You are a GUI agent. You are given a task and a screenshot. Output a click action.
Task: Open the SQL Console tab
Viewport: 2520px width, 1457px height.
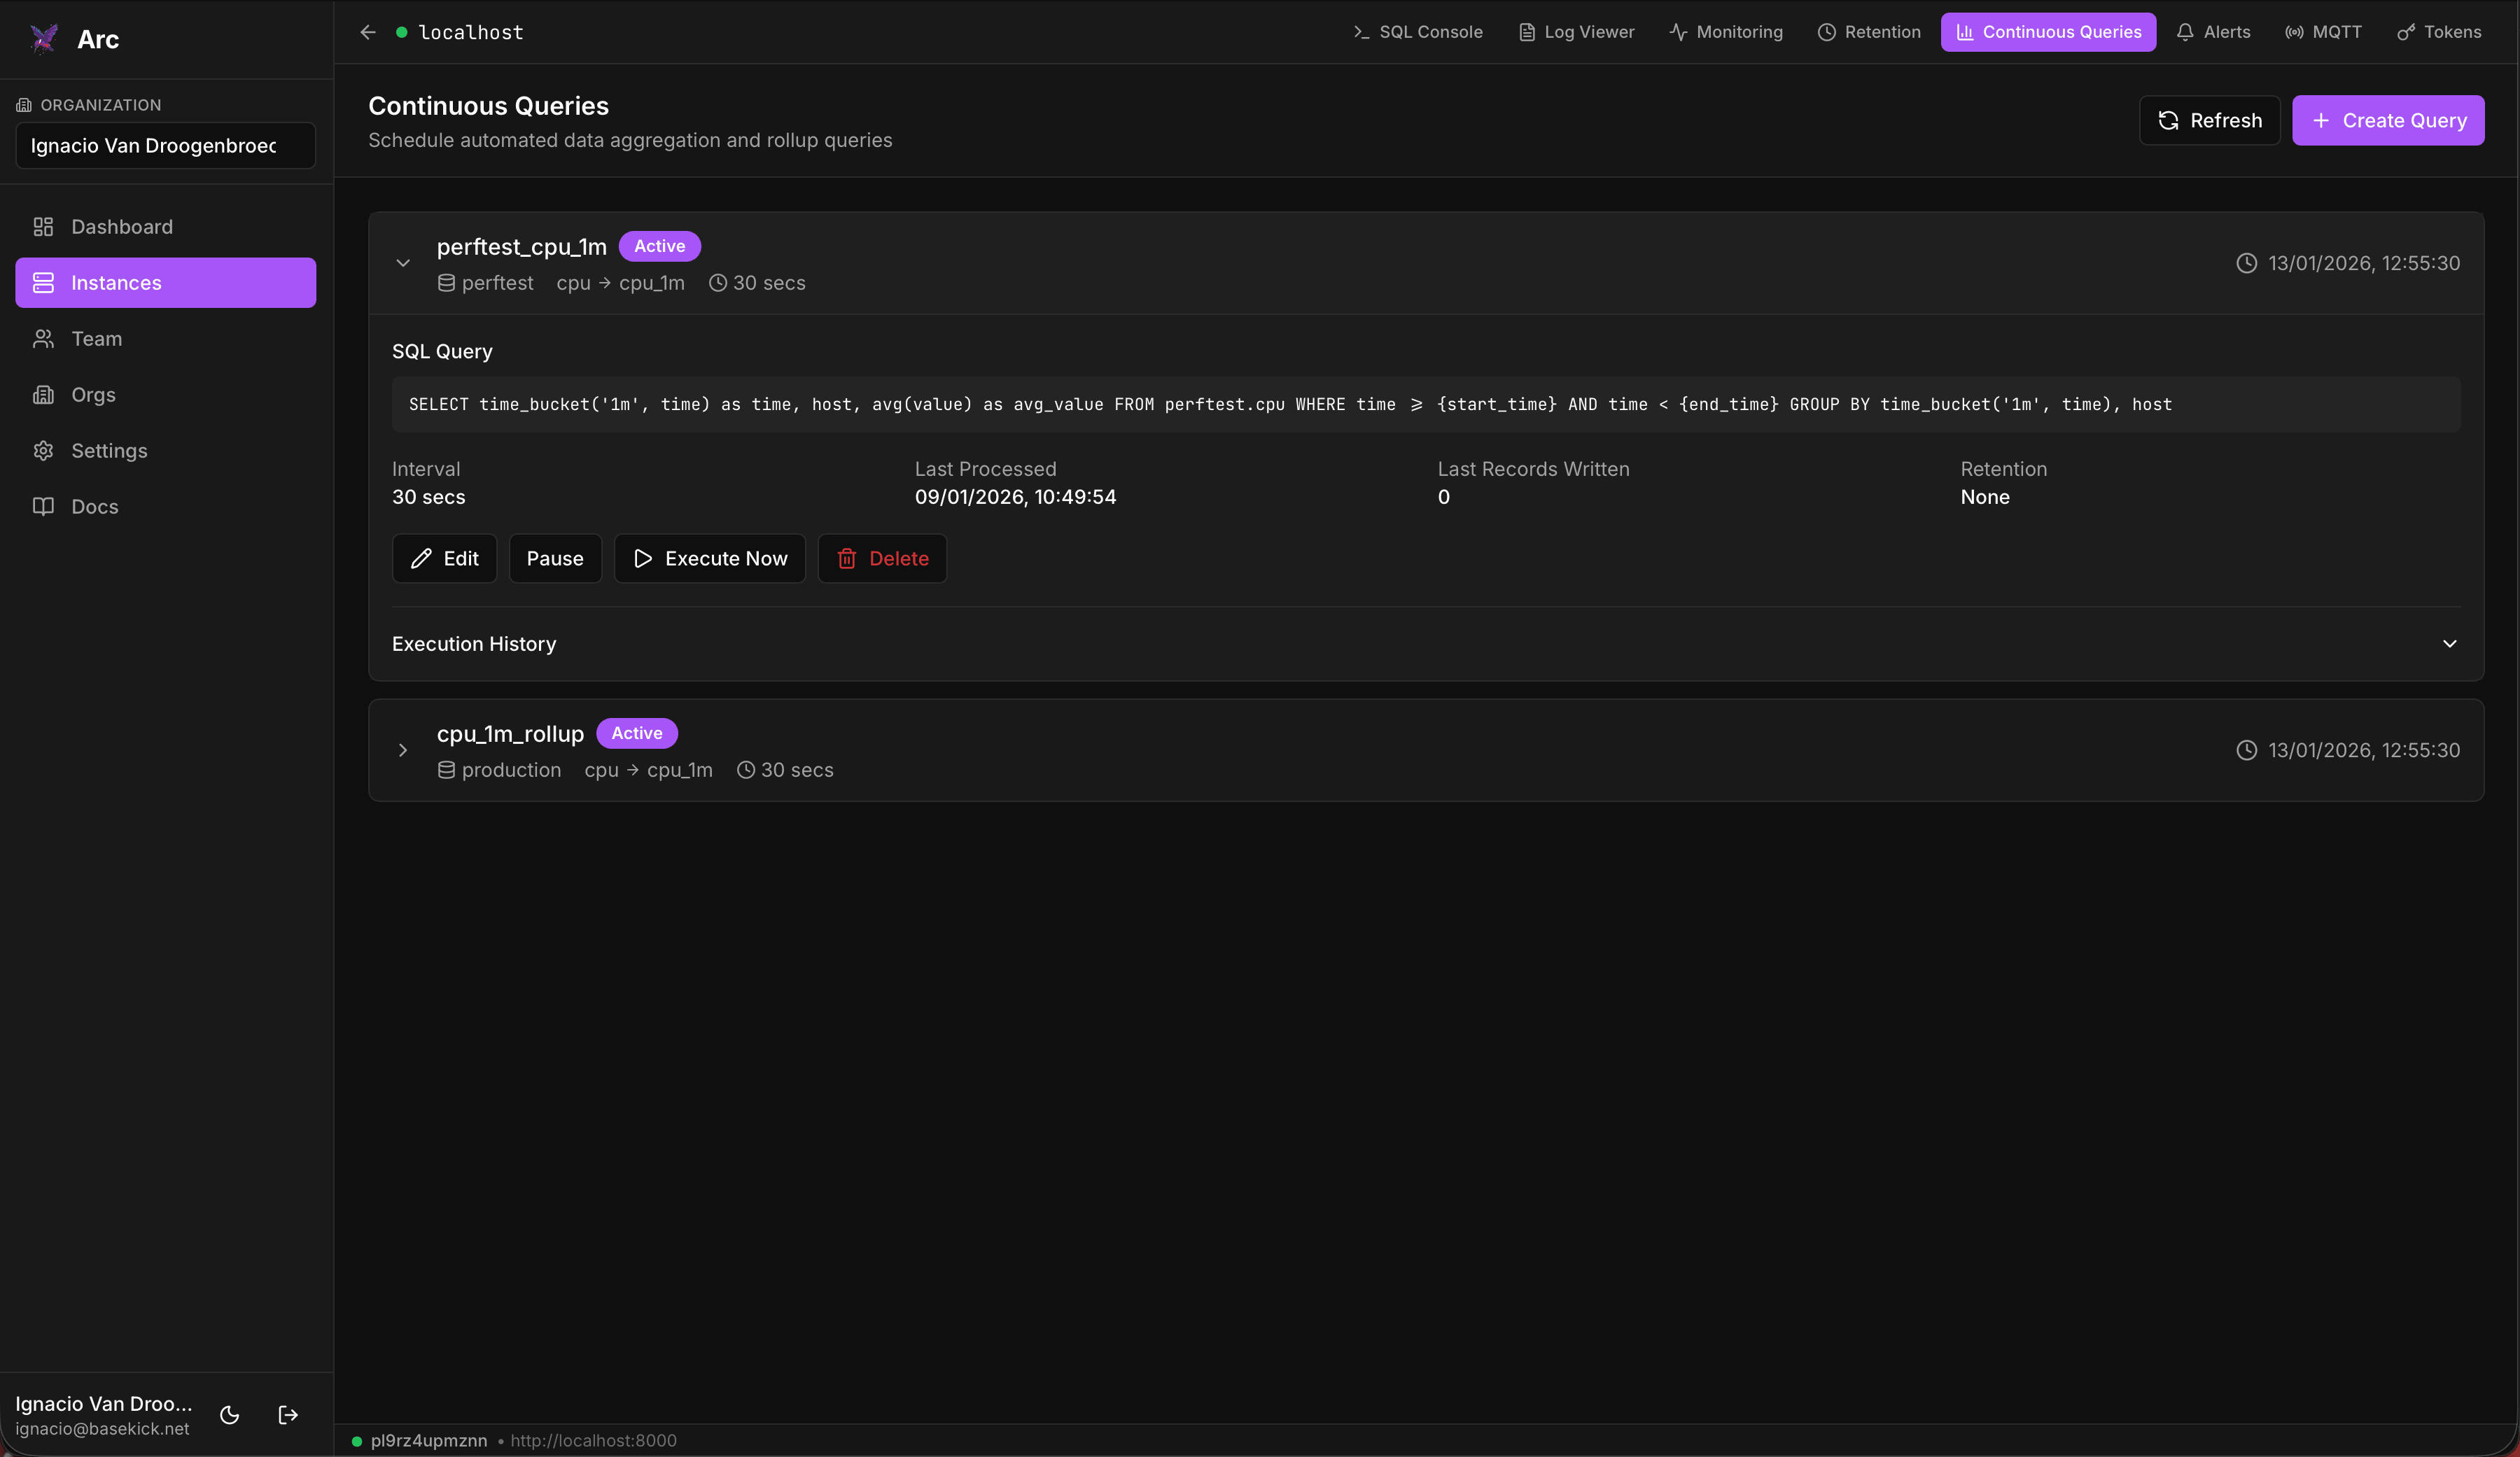pos(1417,32)
